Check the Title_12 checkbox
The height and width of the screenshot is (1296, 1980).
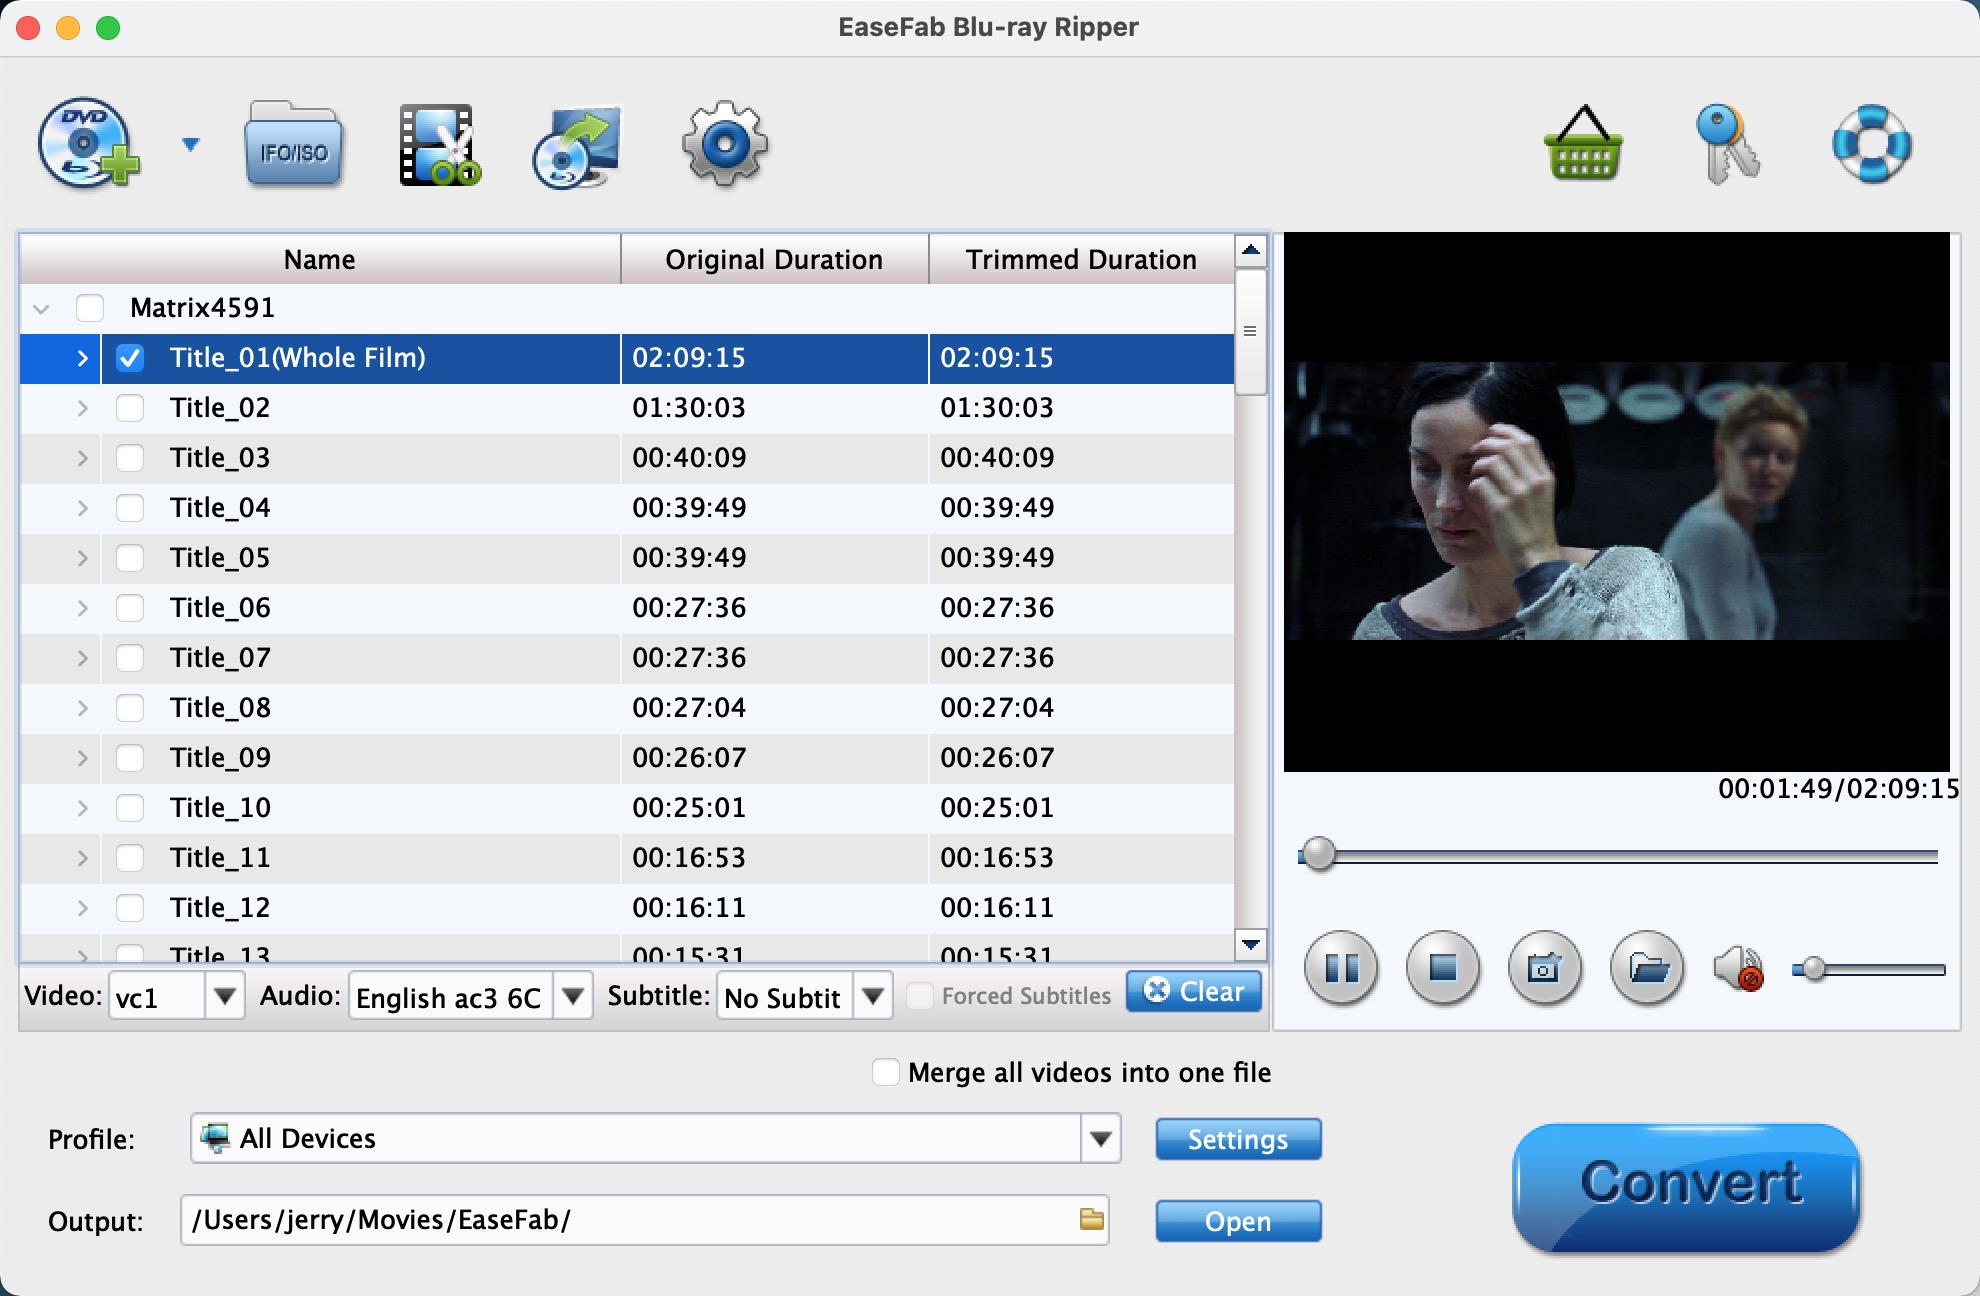(130, 908)
